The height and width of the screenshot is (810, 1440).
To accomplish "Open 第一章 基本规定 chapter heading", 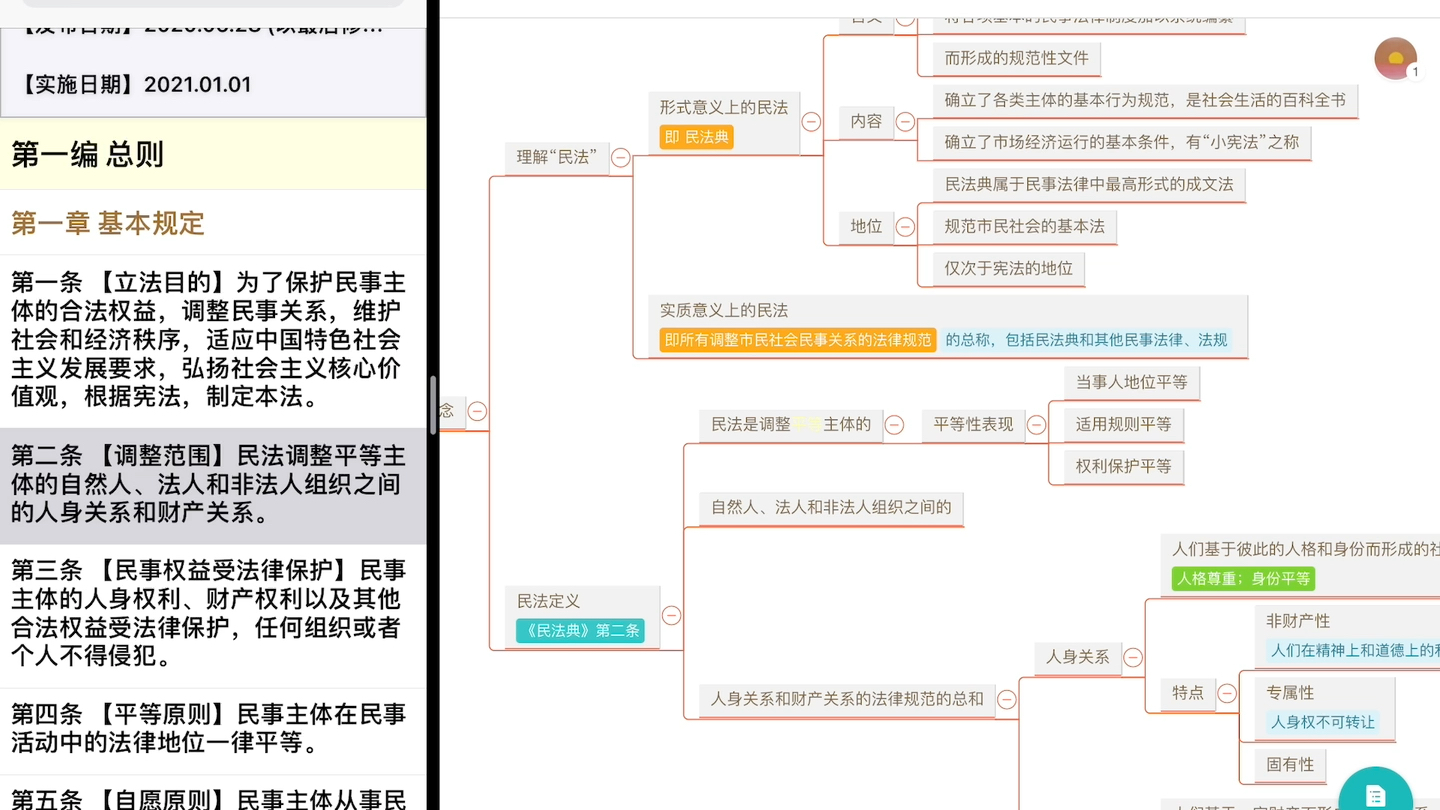I will tap(213, 223).
